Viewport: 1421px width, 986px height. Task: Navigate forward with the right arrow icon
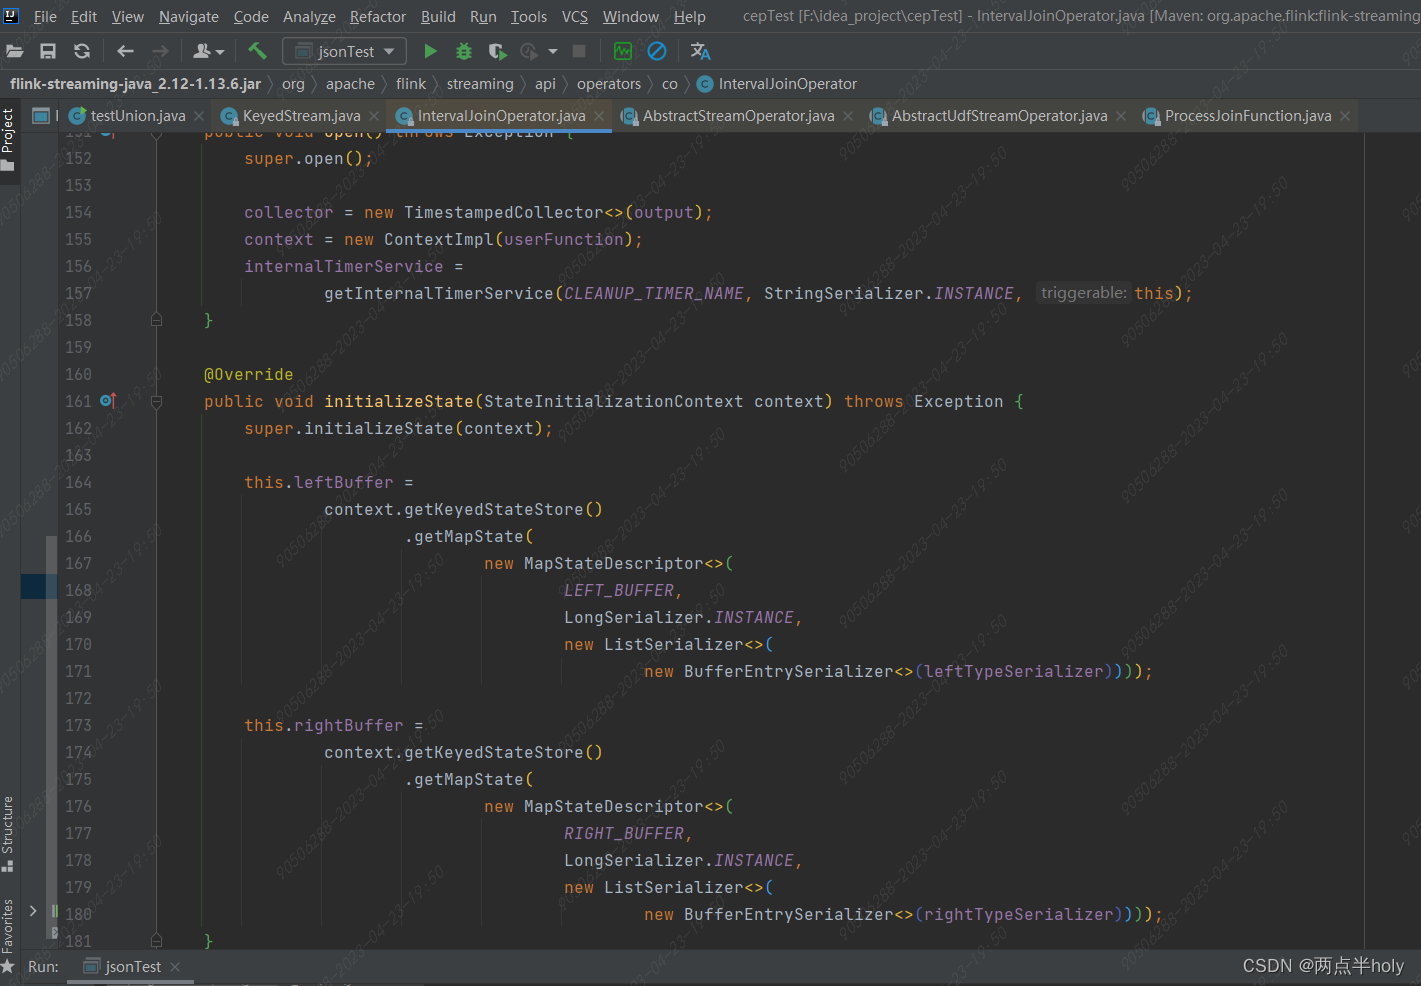[x=160, y=51]
